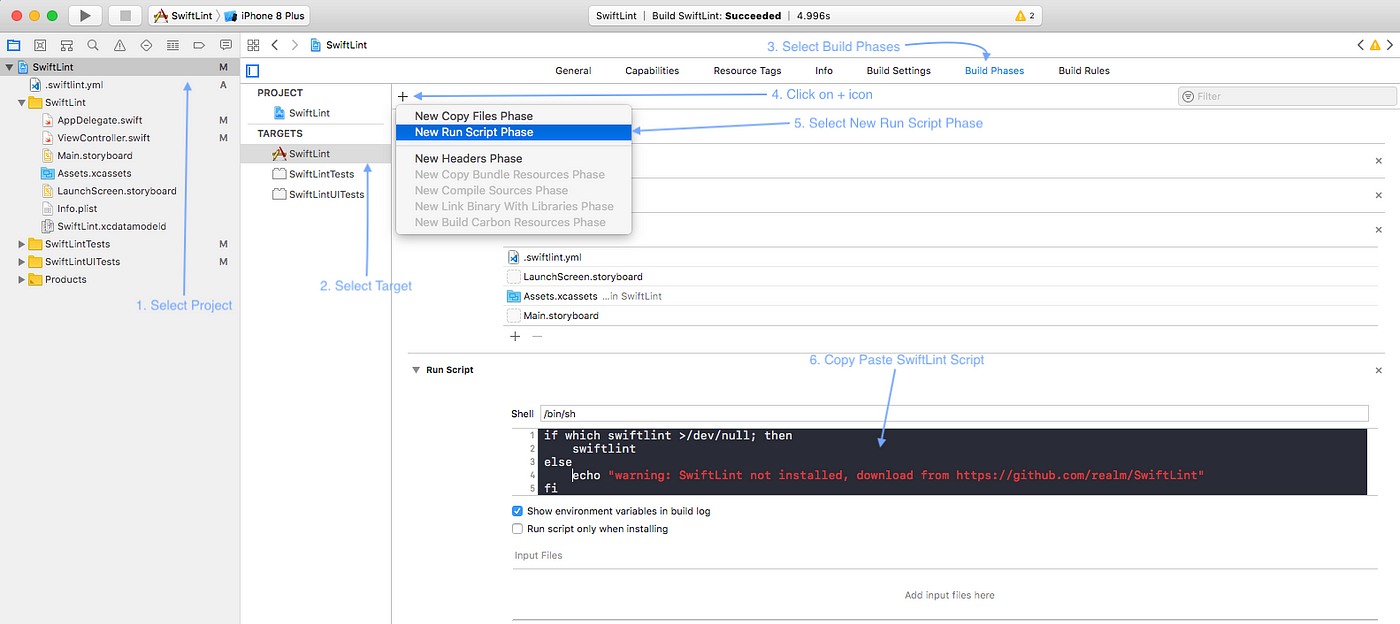
Task: Click the yellow warning count indicator
Action: point(1025,16)
